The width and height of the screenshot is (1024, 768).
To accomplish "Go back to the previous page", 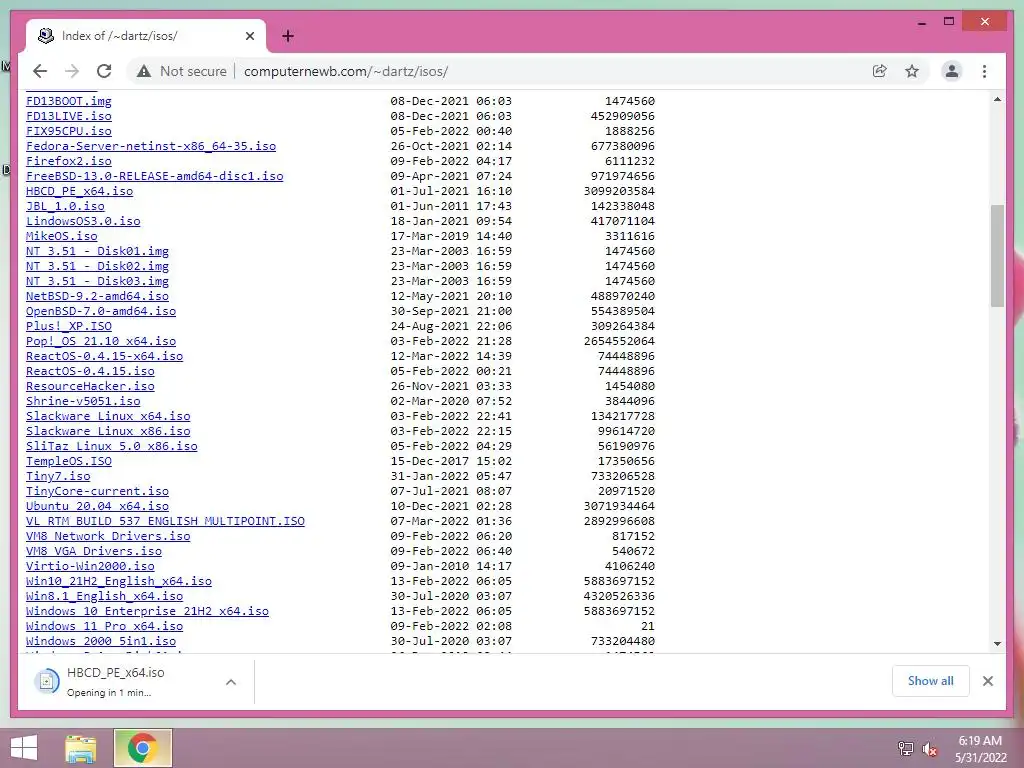I will tap(40, 71).
